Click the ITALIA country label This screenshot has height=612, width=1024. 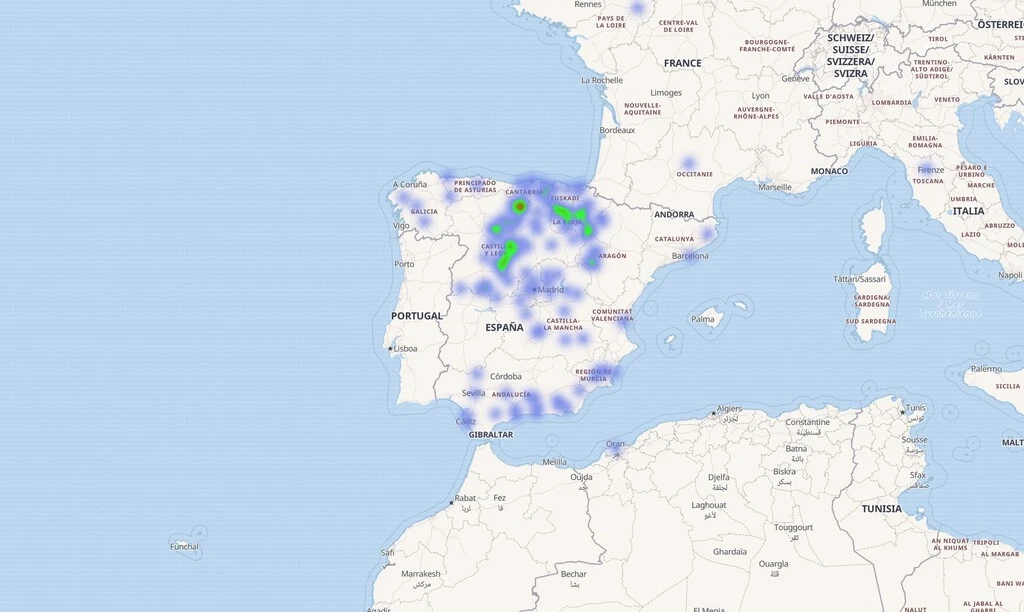click(968, 212)
